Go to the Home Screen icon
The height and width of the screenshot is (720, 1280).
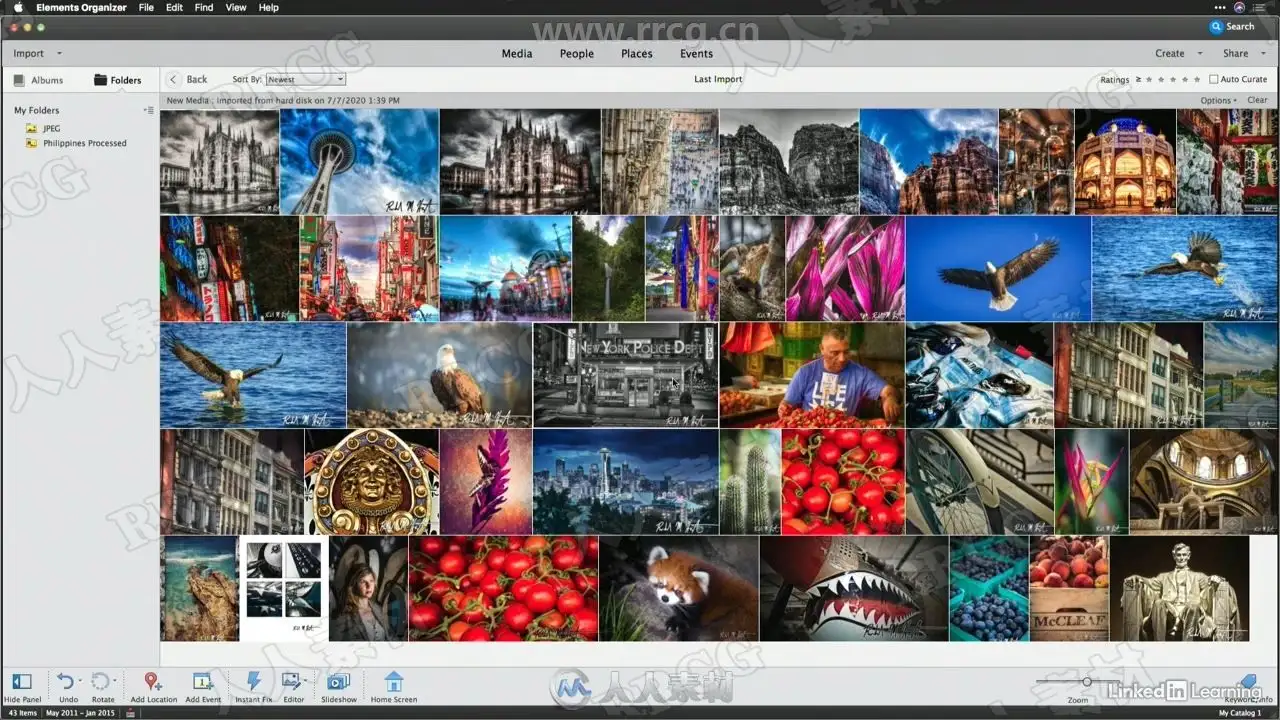click(394, 681)
